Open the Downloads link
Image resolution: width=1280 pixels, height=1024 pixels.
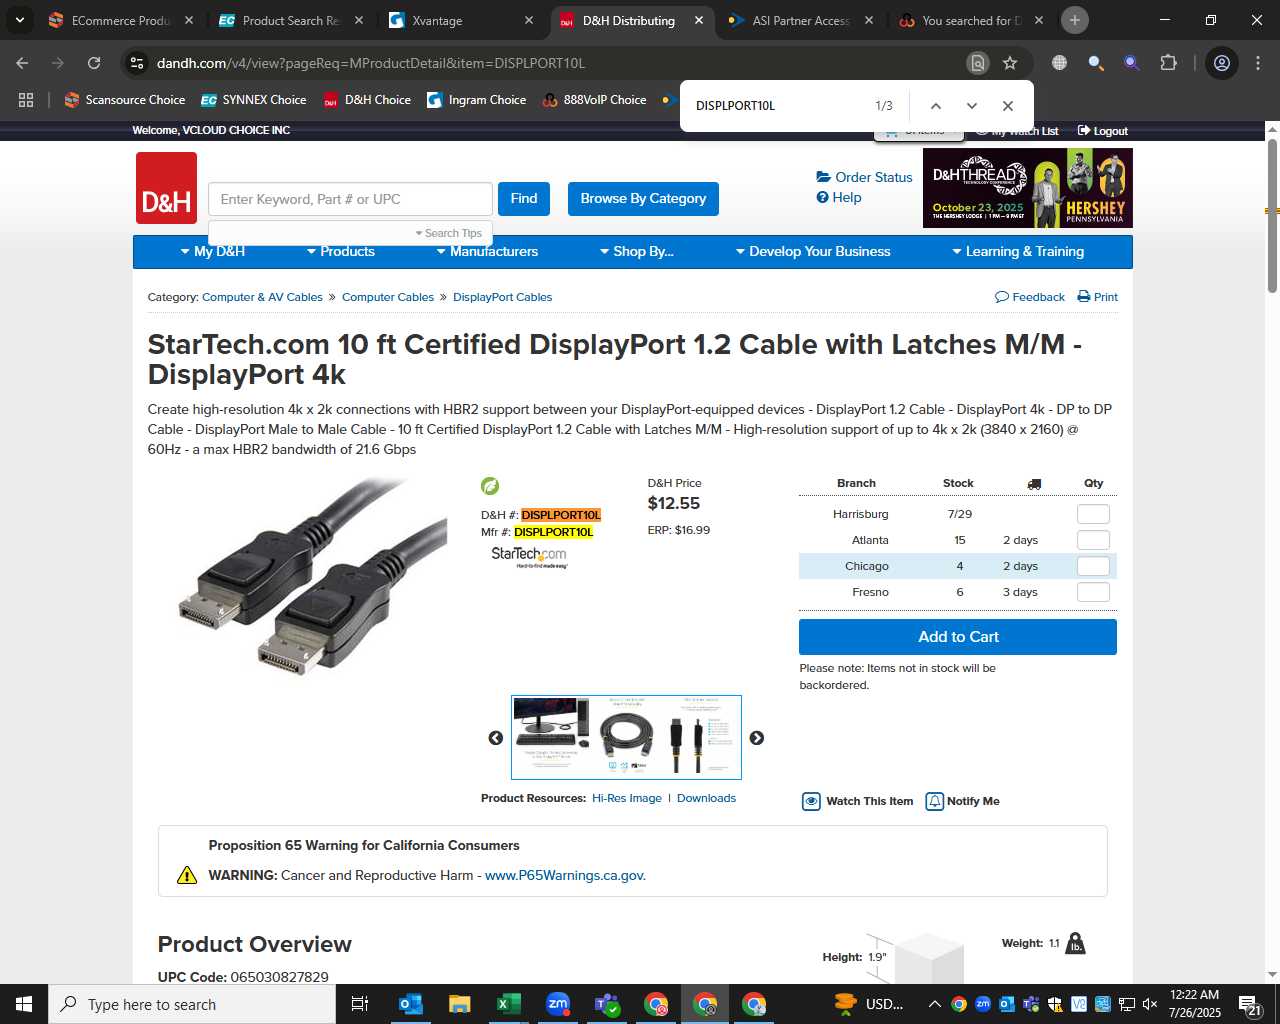706,798
